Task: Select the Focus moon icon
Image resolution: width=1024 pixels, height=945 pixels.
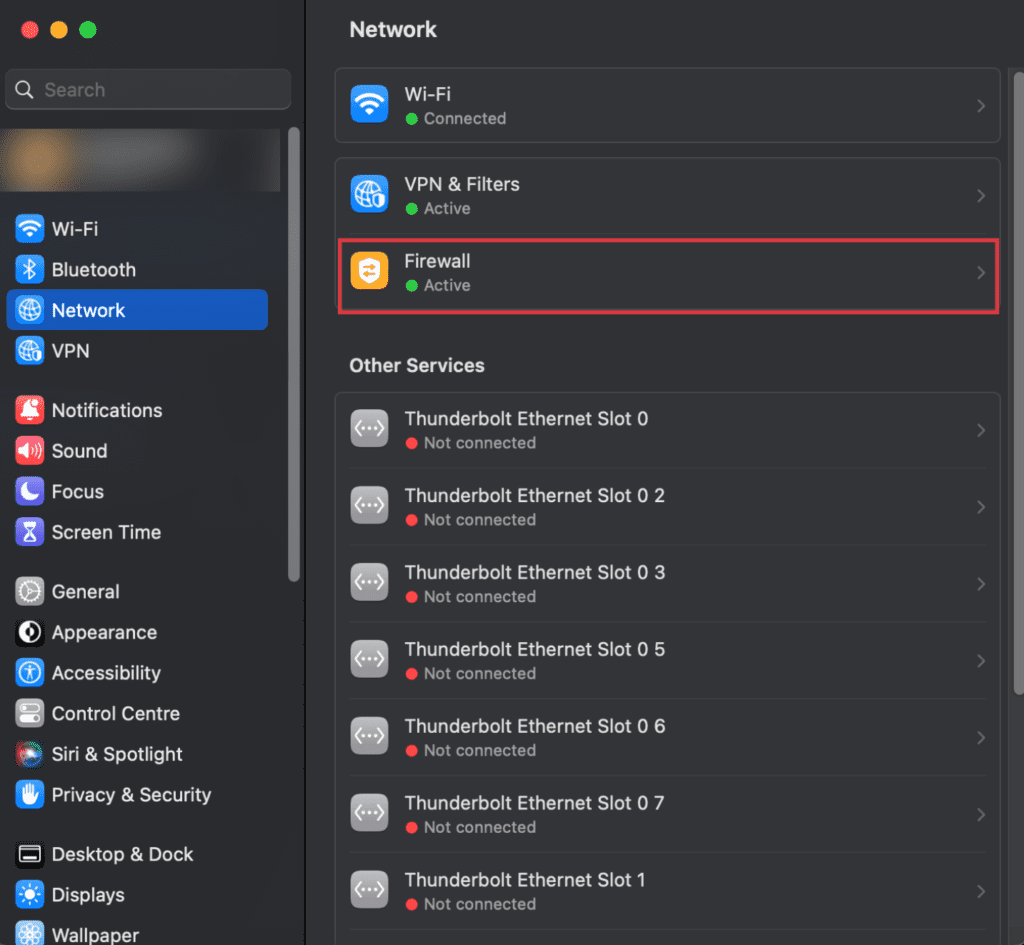Action: pyautogui.click(x=28, y=491)
